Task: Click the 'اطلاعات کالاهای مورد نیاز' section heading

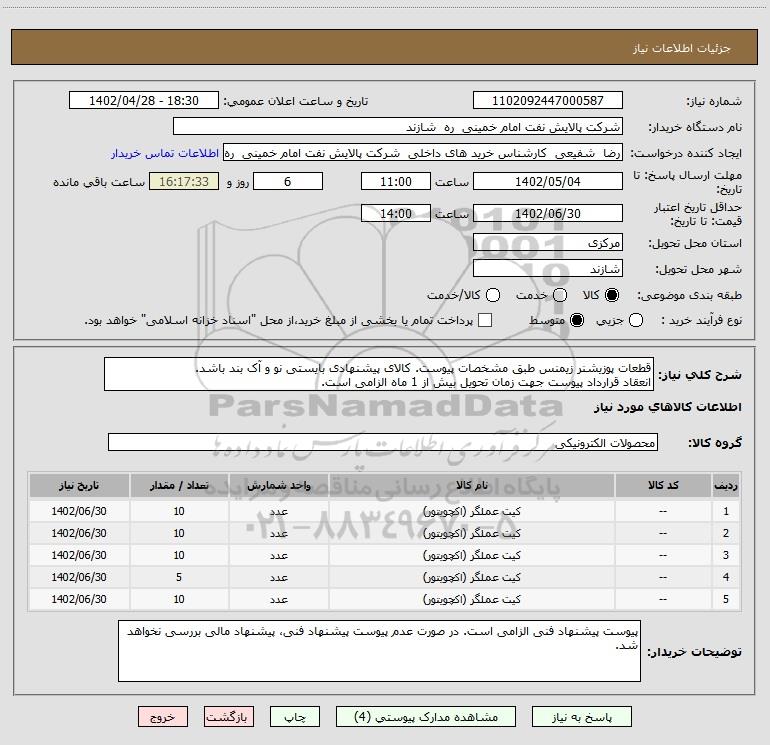Action: (x=668, y=407)
